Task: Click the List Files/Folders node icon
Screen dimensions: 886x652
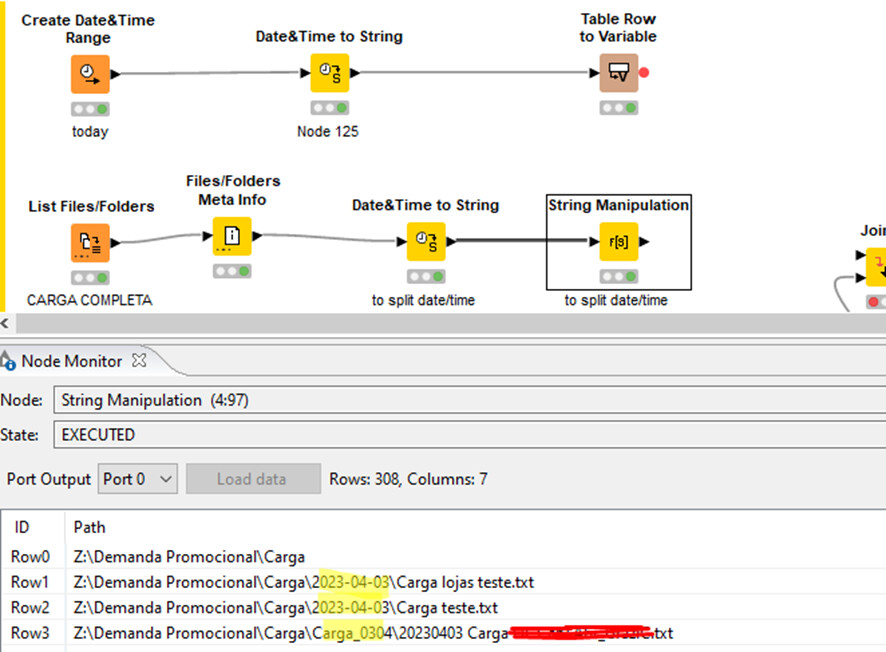Action: click(x=90, y=242)
